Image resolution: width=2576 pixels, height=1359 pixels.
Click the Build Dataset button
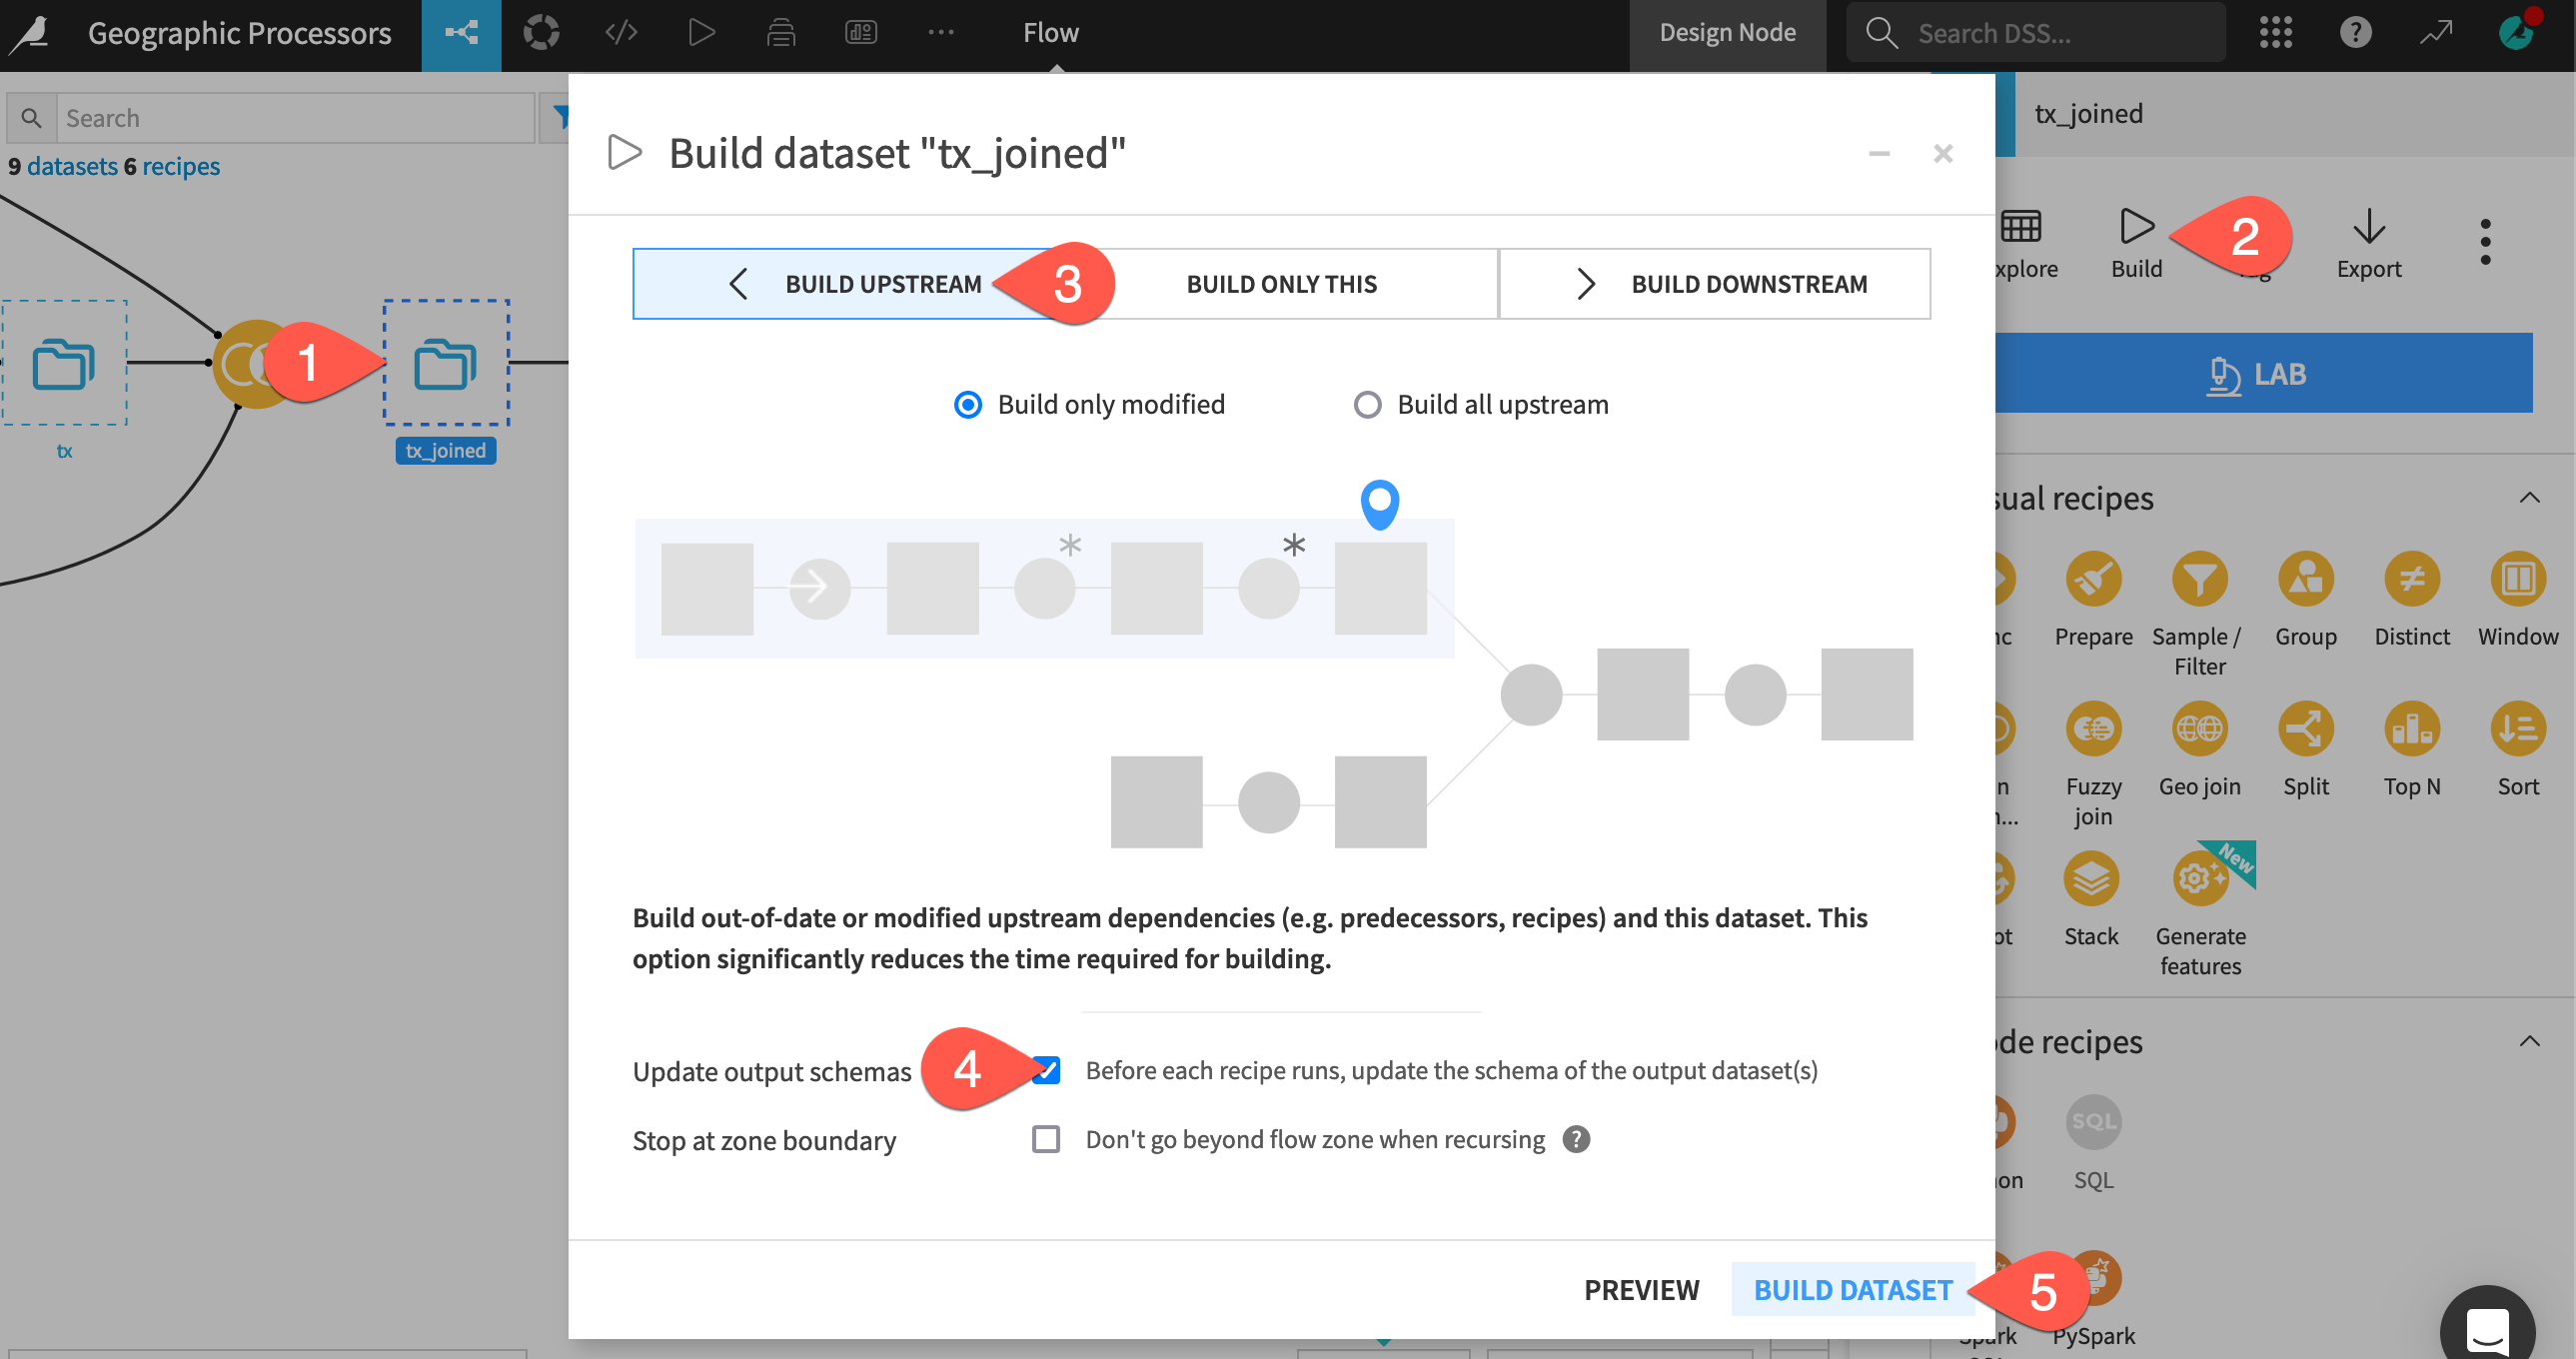tap(1852, 1289)
